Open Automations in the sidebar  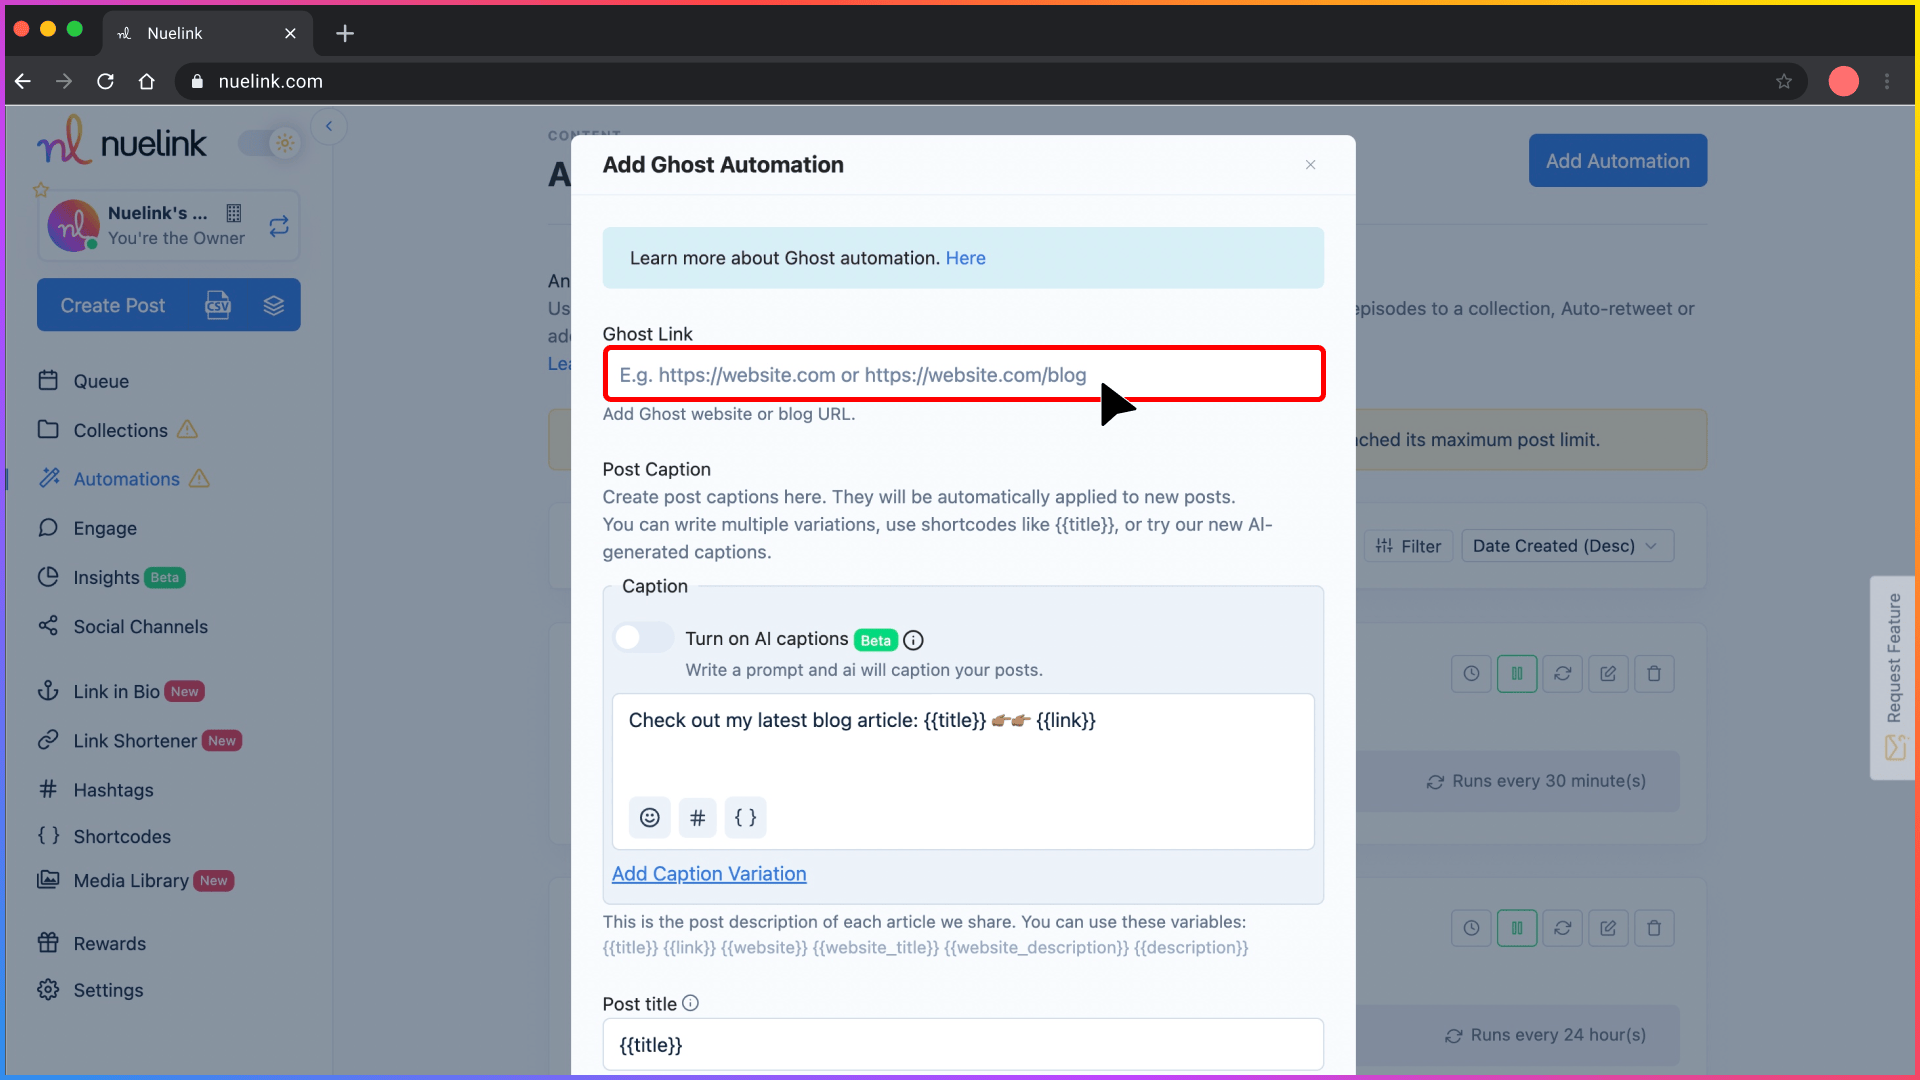tap(126, 479)
